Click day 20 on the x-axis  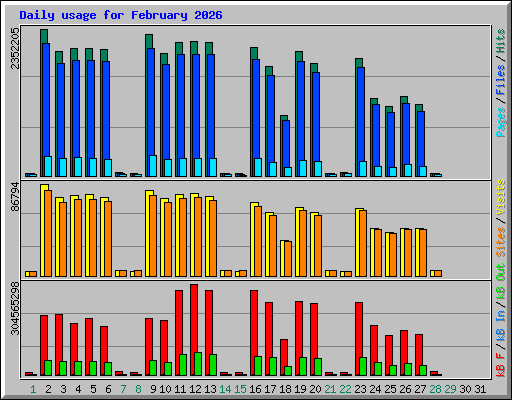tap(315, 389)
